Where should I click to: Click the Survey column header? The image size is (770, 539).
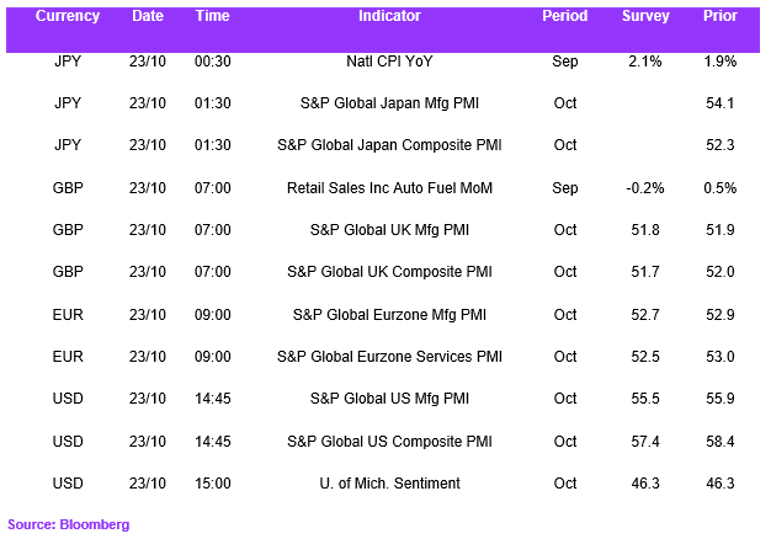click(645, 16)
